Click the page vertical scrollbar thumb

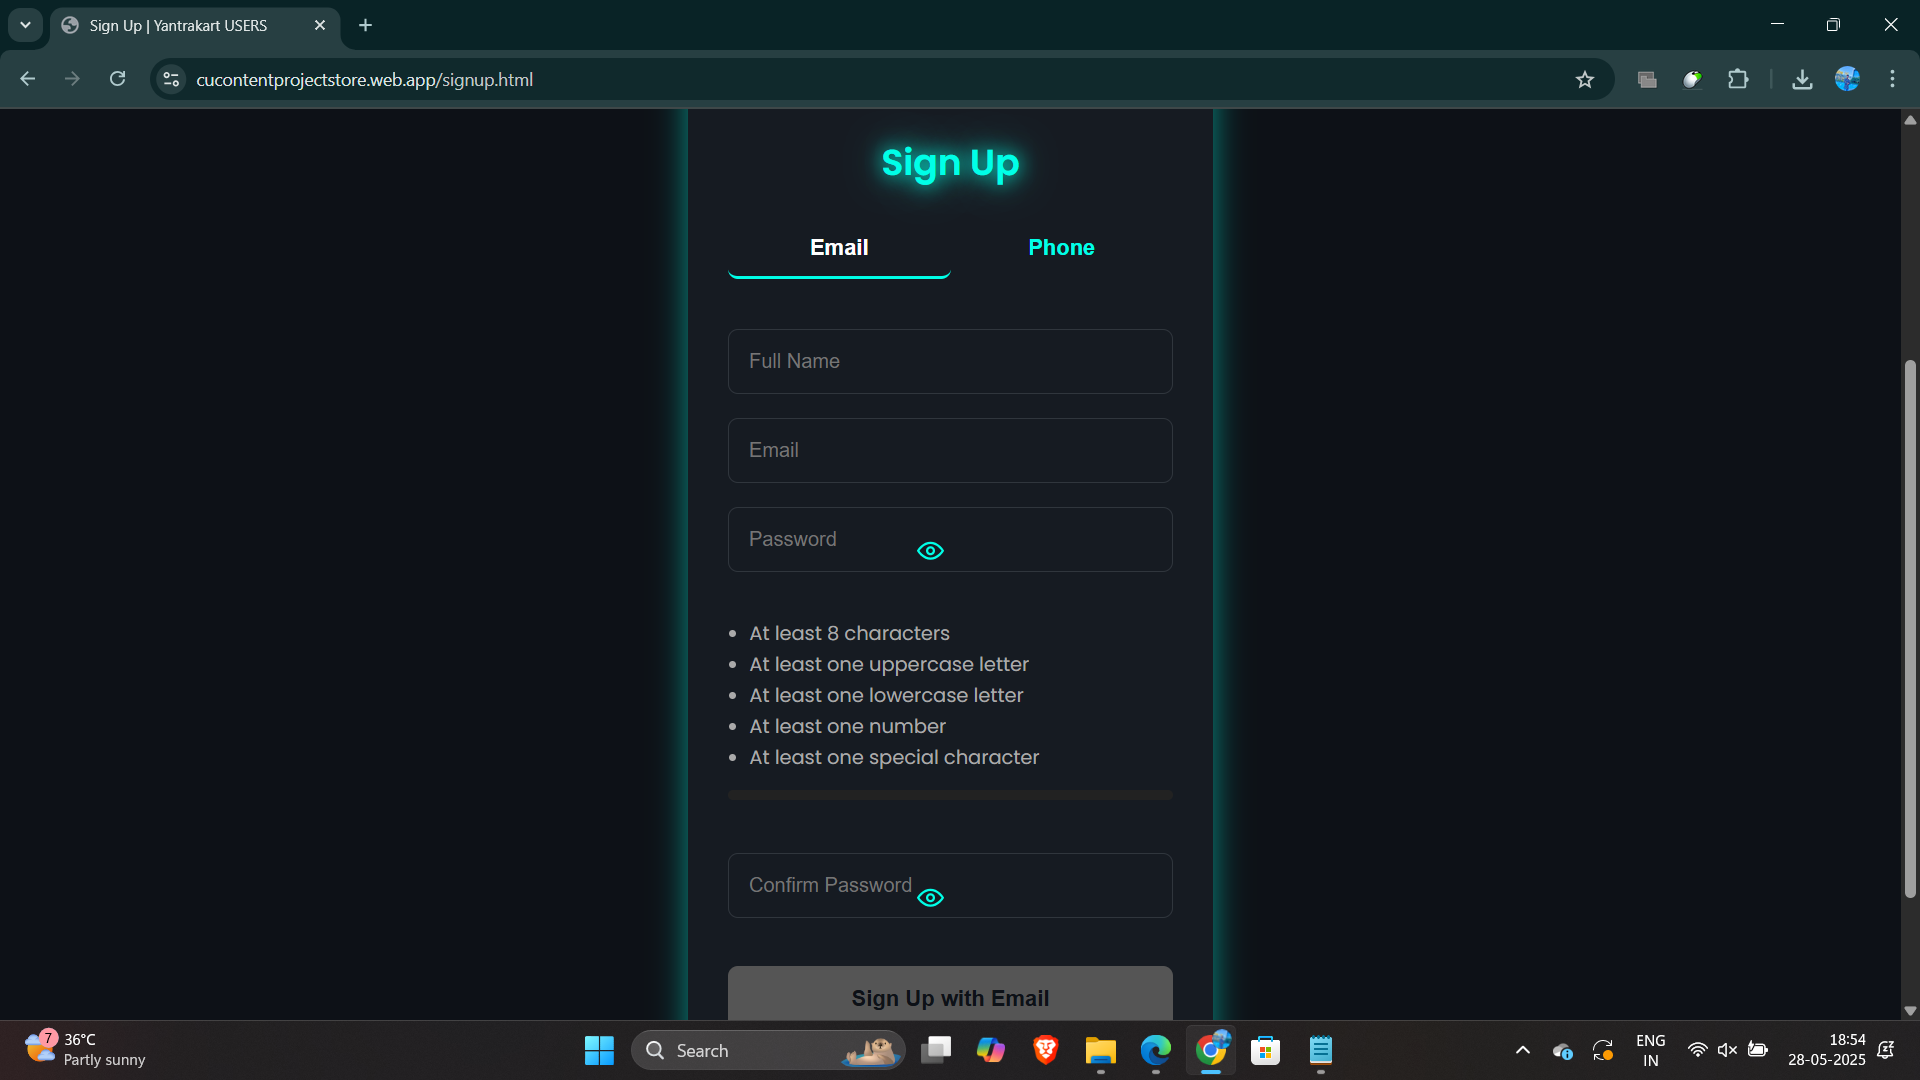[x=1910, y=630]
